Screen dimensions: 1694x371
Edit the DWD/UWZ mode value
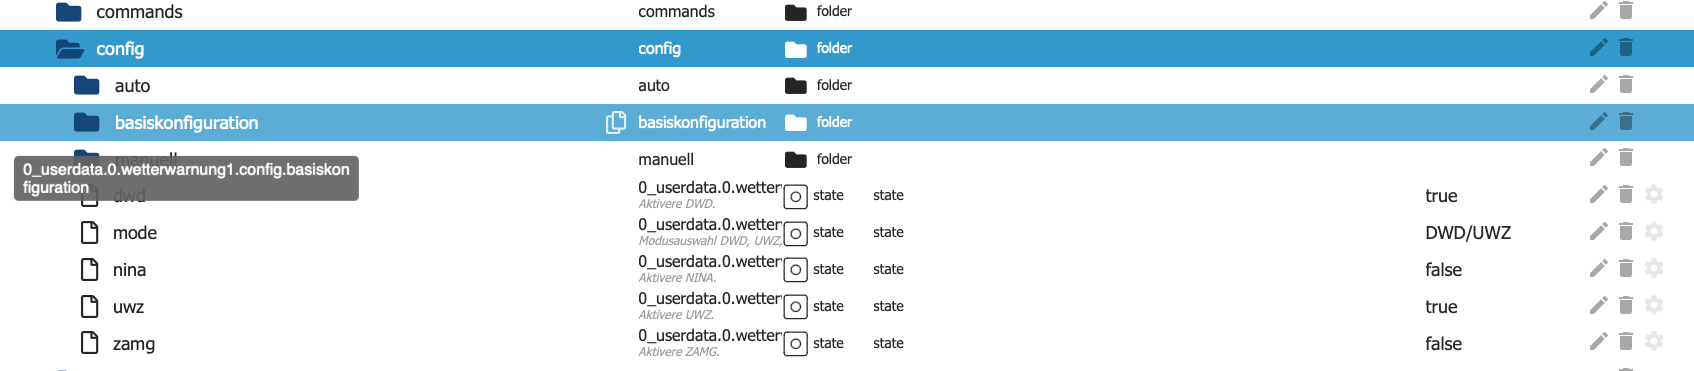pyautogui.click(x=1467, y=233)
